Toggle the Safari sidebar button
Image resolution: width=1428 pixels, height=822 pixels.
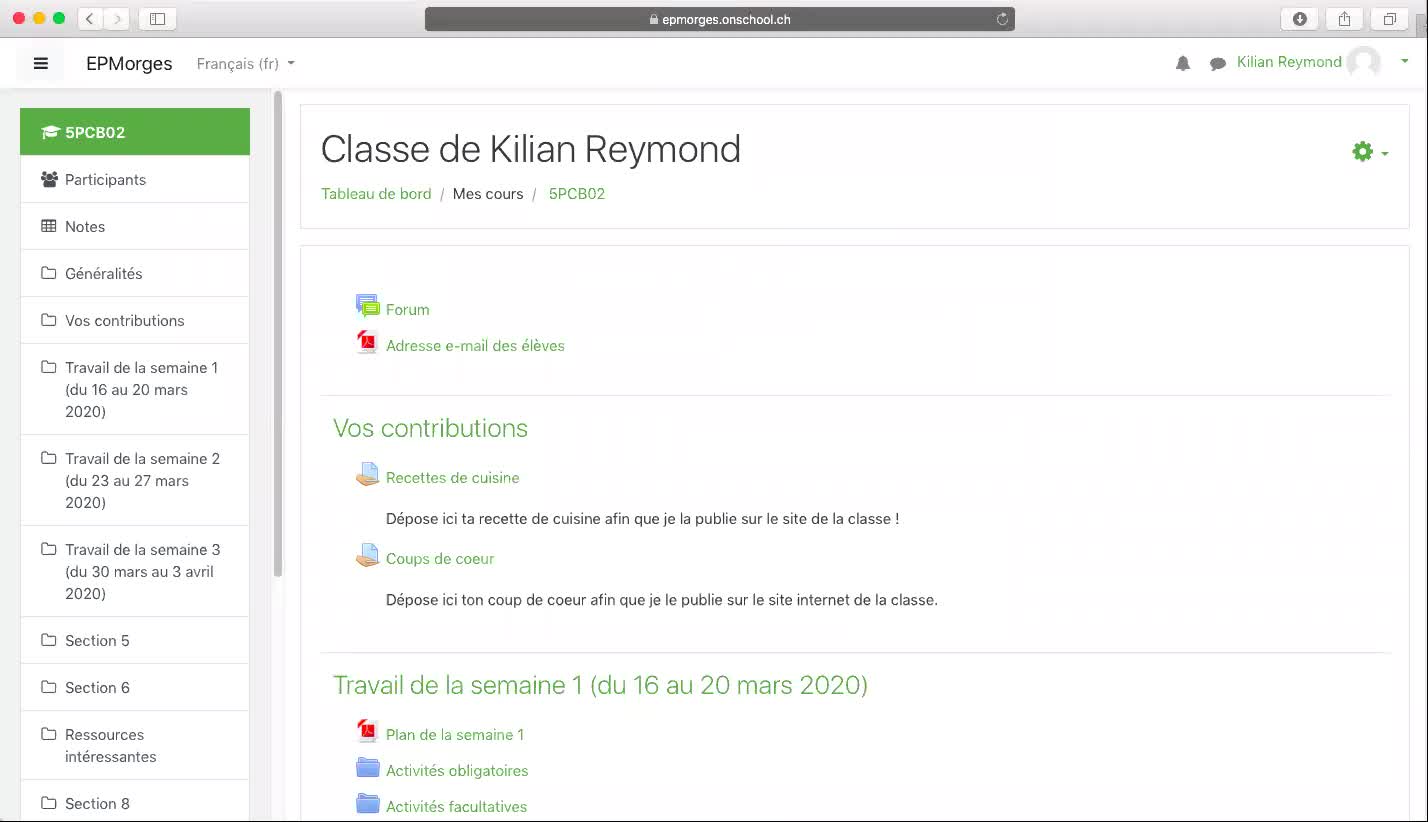click(x=157, y=19)
